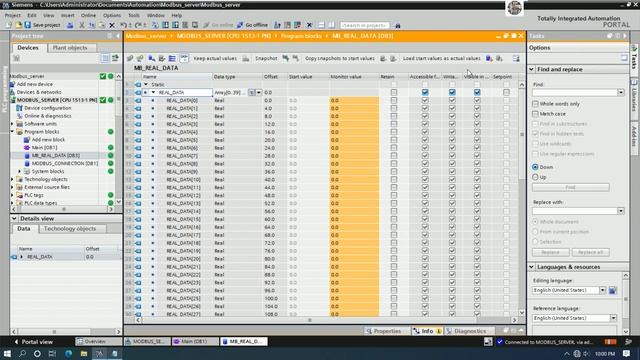Image resolution: width=640 pixels, height=360 pixels.
Task: Collapse the Static section in the table
Action: coord(146,84)
